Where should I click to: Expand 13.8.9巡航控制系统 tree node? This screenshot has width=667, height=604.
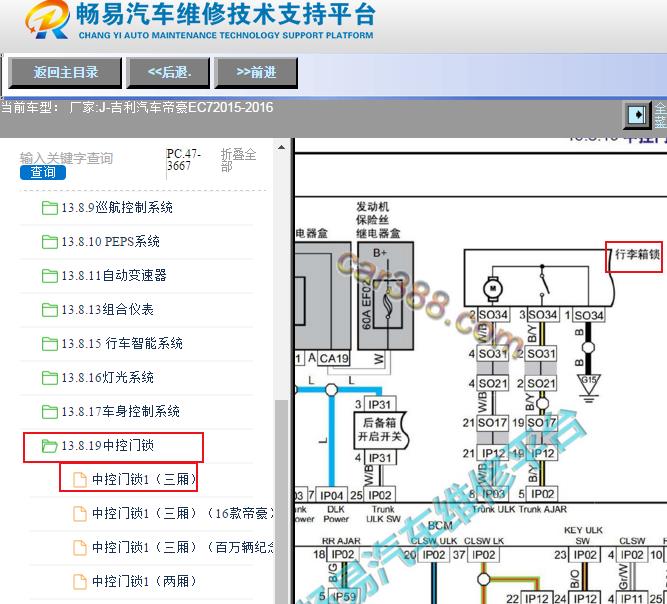pos(117,208)
